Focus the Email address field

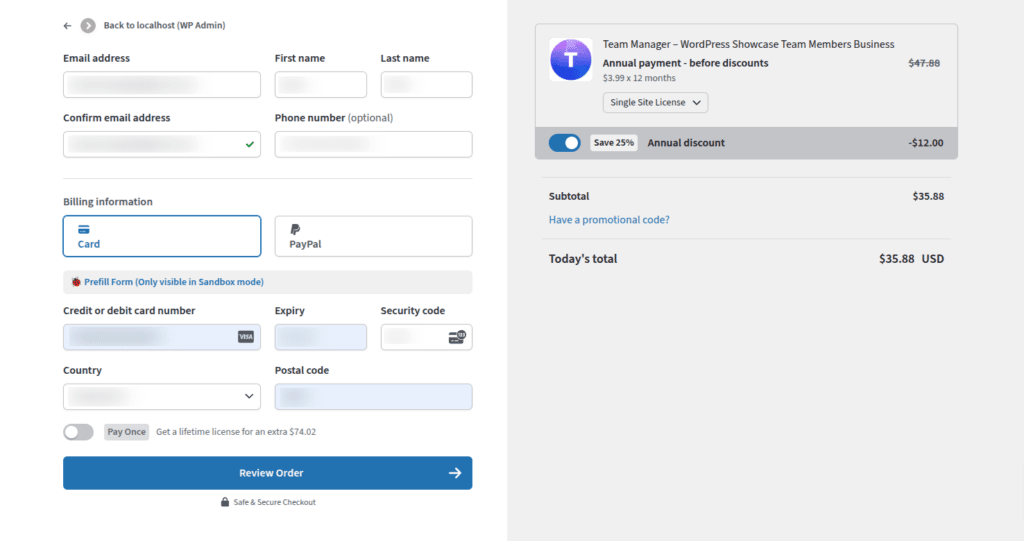coord(162,85)
